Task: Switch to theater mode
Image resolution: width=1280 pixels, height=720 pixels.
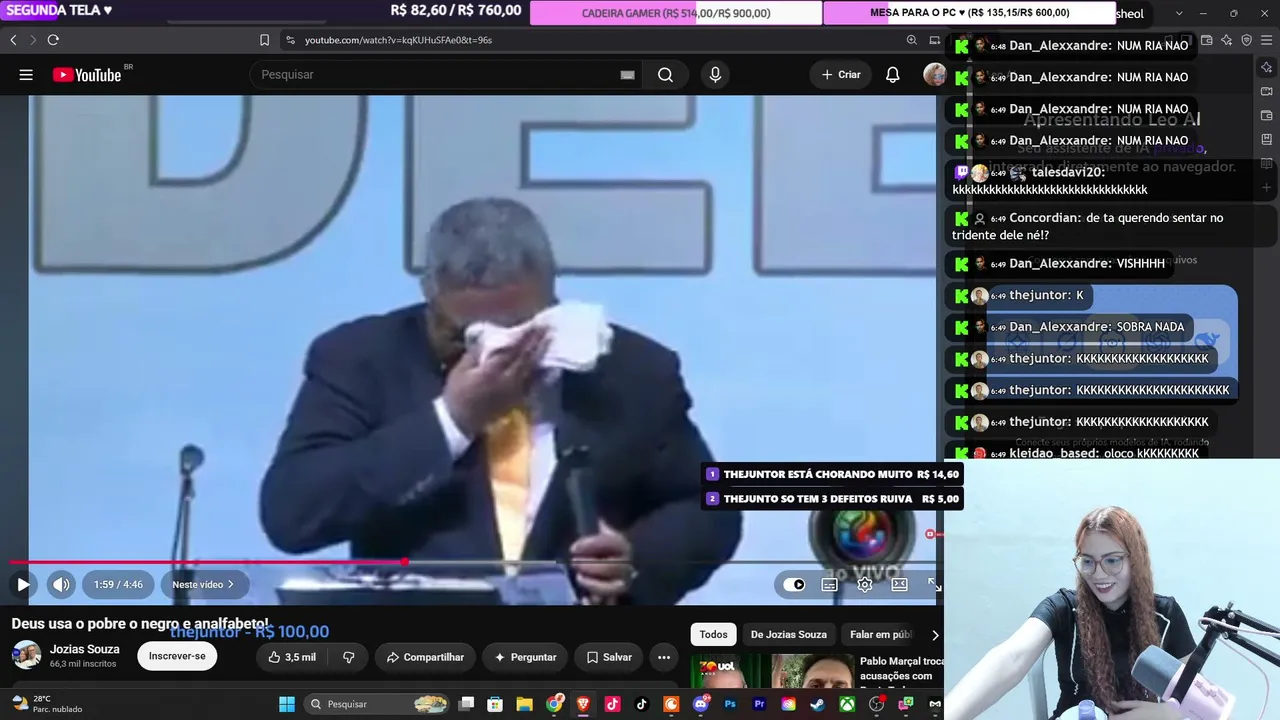Action: pos(900,585)
